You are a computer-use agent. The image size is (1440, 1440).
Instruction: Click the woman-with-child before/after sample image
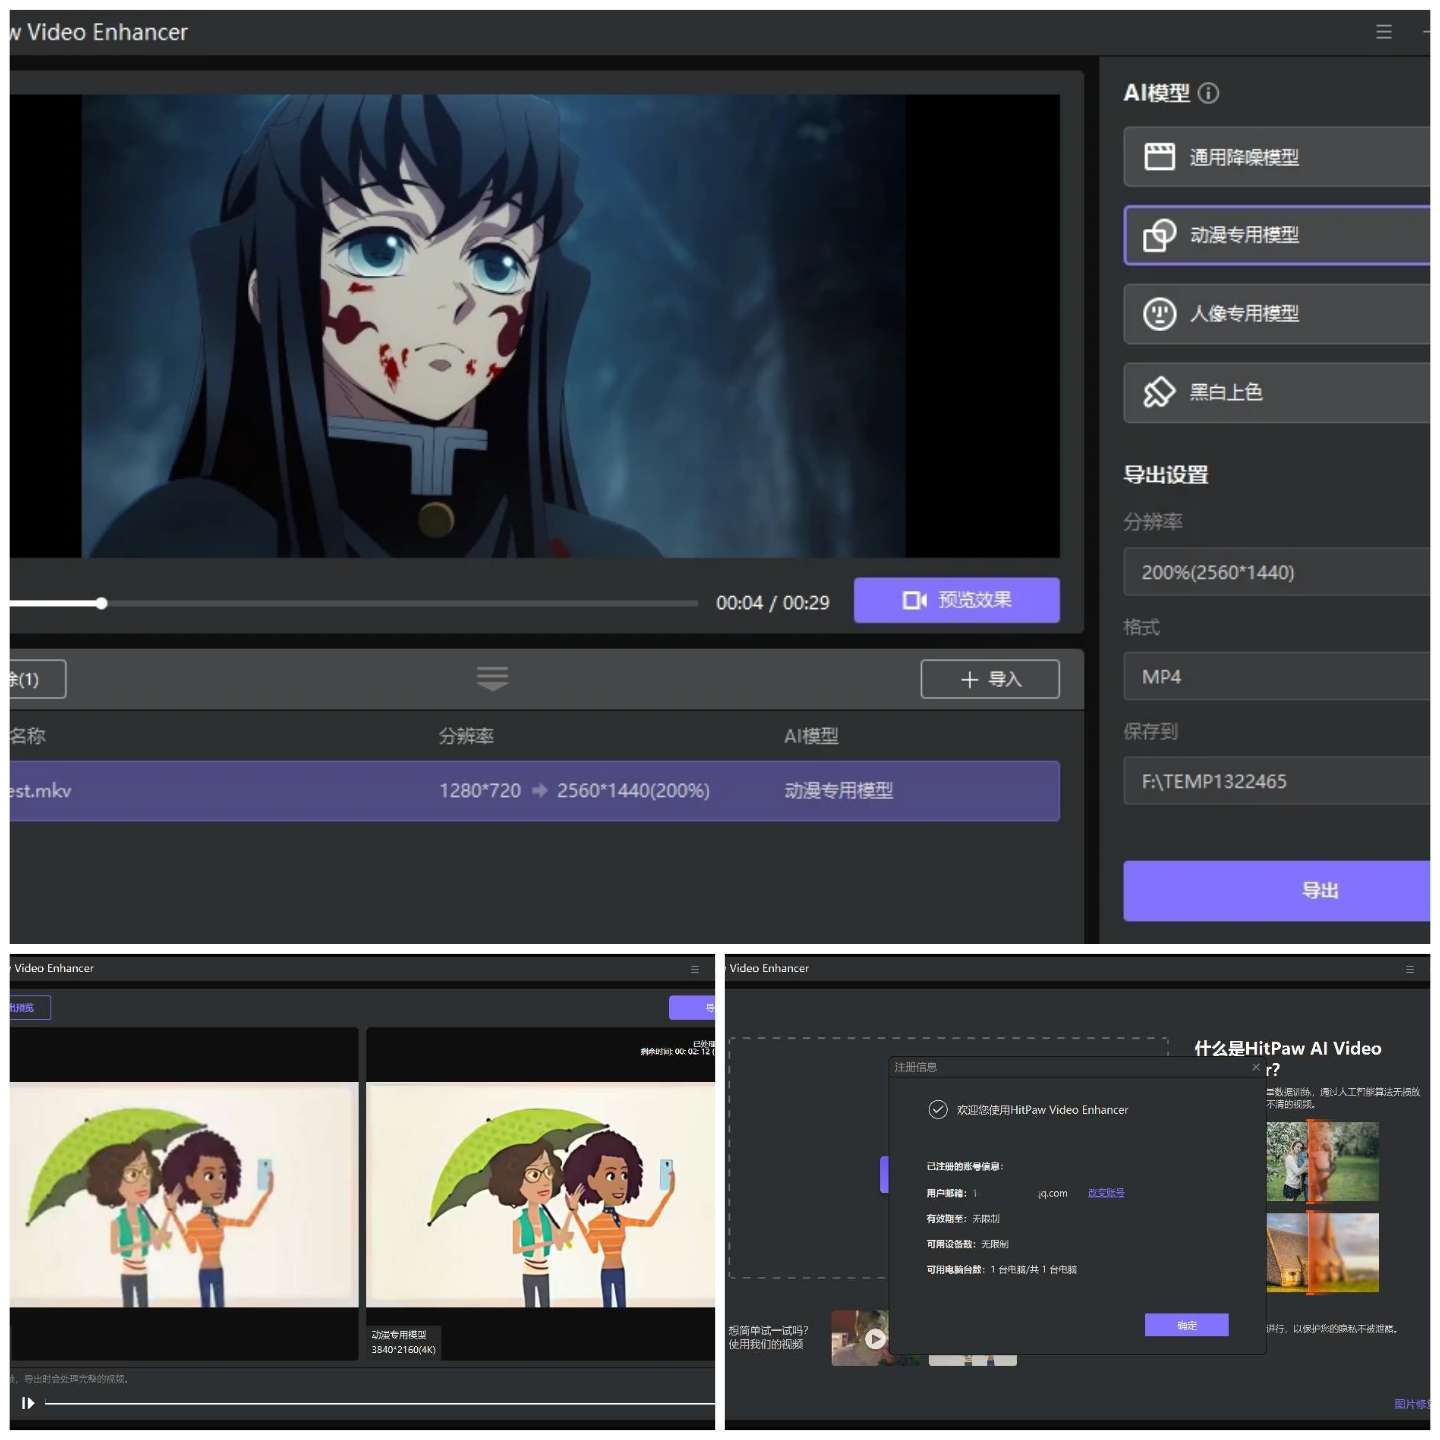pos(1322,1161)
